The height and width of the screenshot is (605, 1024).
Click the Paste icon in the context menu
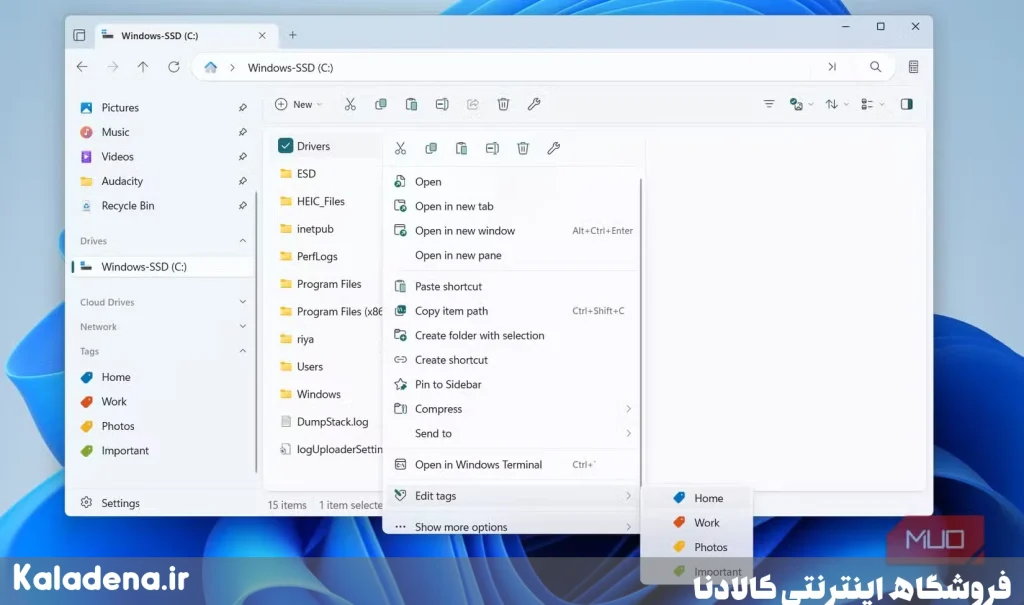tap(462, 148)
